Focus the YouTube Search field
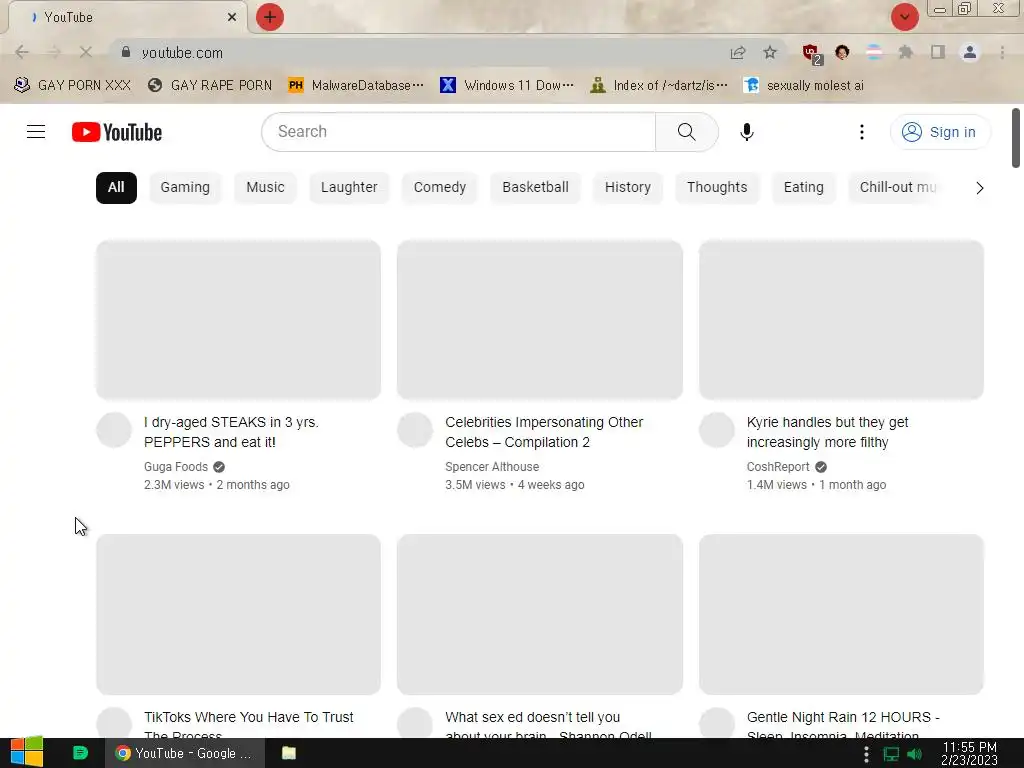 458,132
